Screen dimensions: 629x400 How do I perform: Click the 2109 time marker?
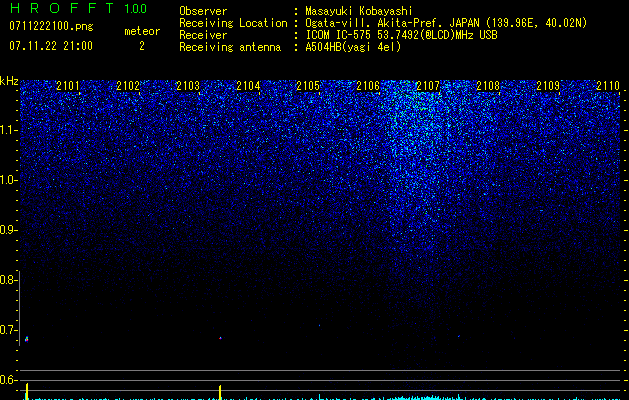[548, 85]
